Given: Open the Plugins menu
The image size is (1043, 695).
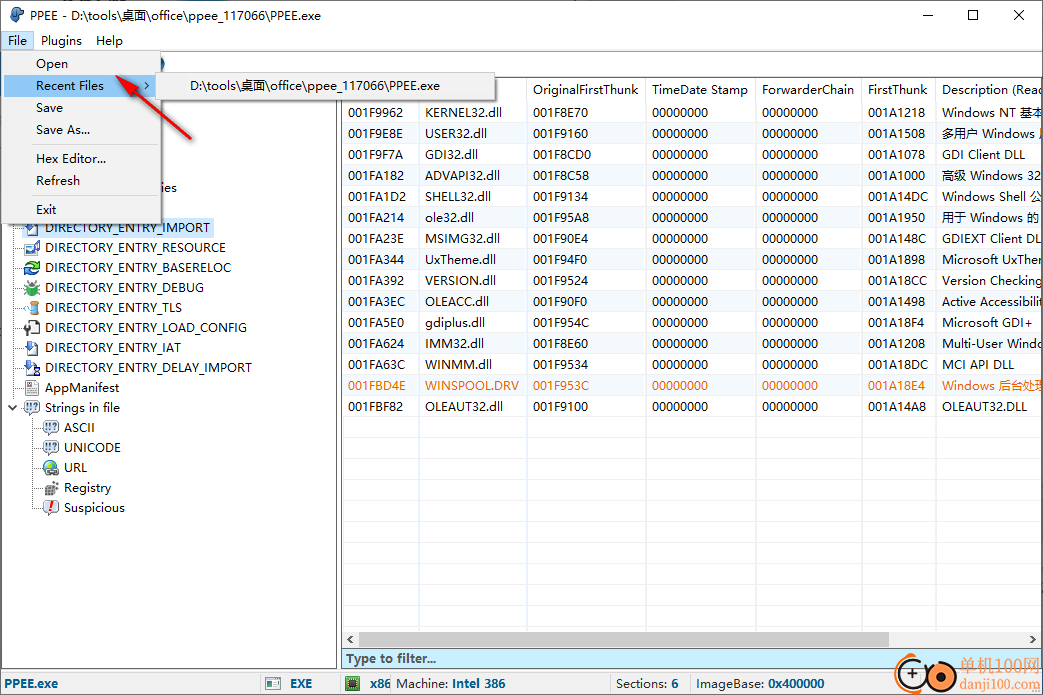Looking at the screenshot, I should coord(61,41).
